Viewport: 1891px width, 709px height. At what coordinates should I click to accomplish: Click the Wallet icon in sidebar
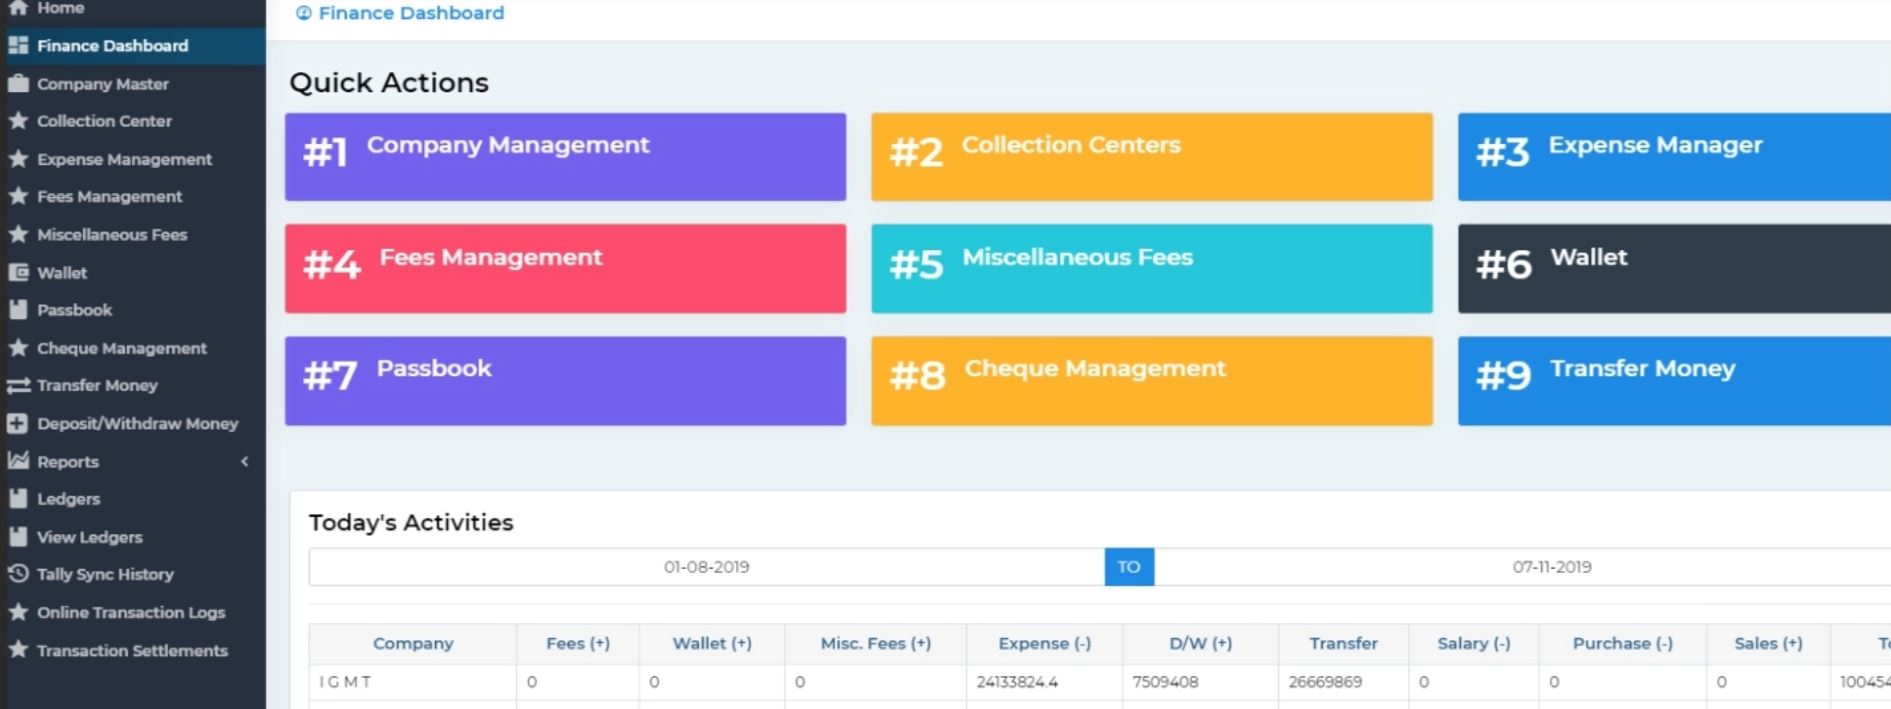pyautogui.click(x=18, y=272)
